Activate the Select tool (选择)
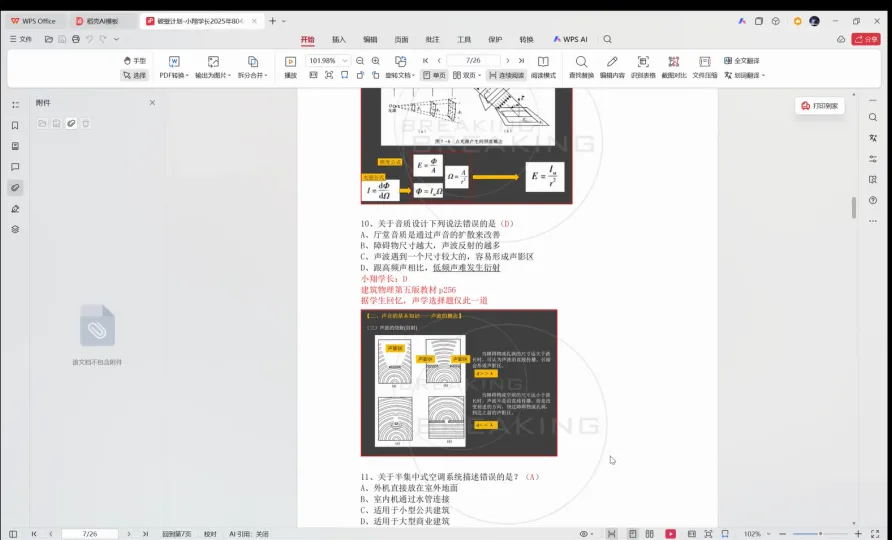This screenshot has width=892, height=540. click(x=135, y=75)
